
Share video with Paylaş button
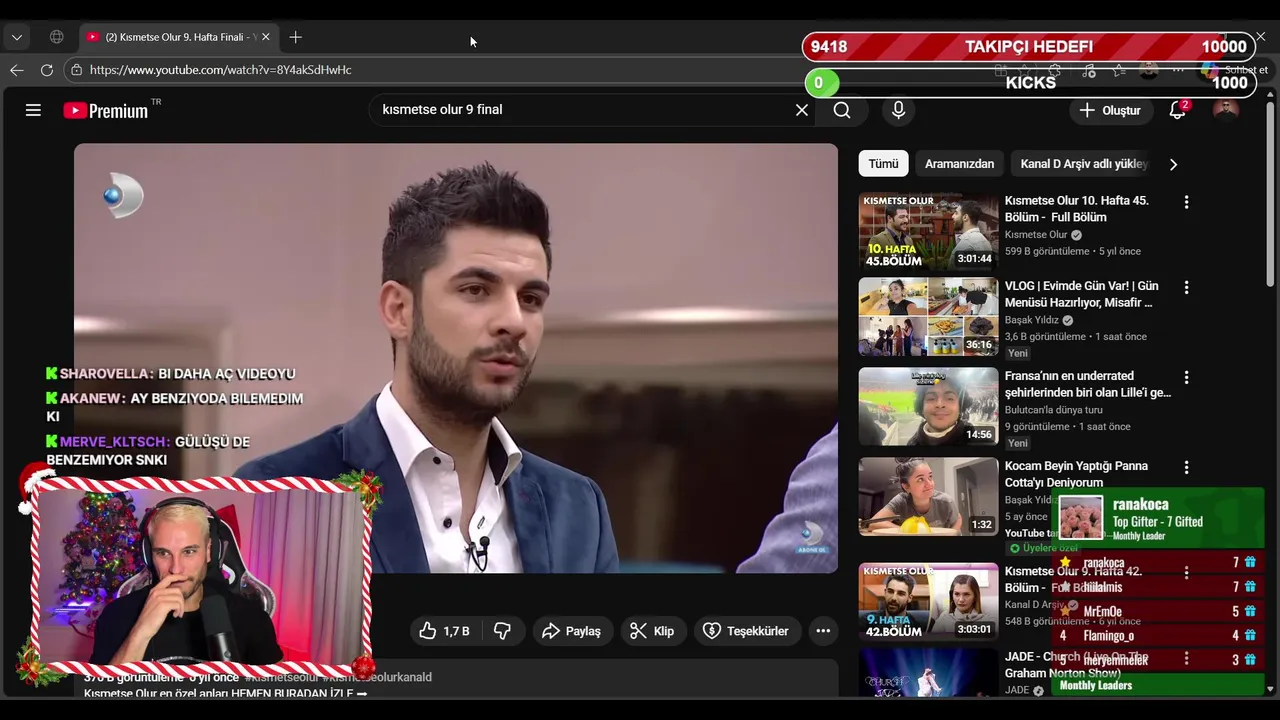click(571, 631)
